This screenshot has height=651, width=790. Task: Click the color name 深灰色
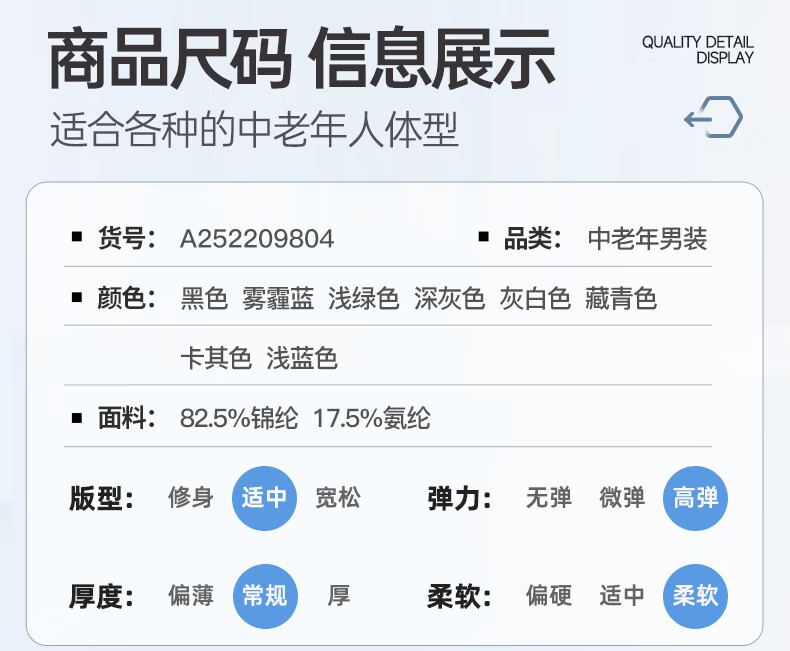tap(449, 298)
